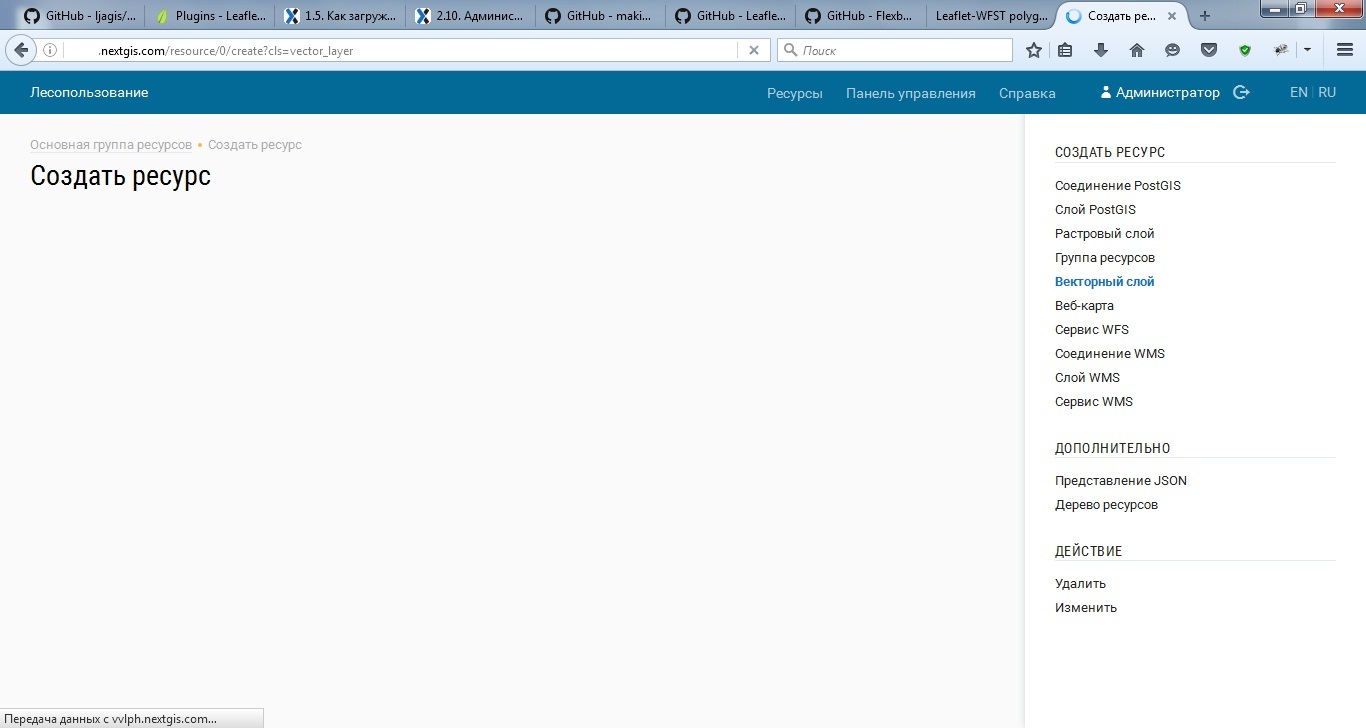Create a 'Сервис WMS' resource
This screenshot has height=728, width=1366.
pos(1094,402)
